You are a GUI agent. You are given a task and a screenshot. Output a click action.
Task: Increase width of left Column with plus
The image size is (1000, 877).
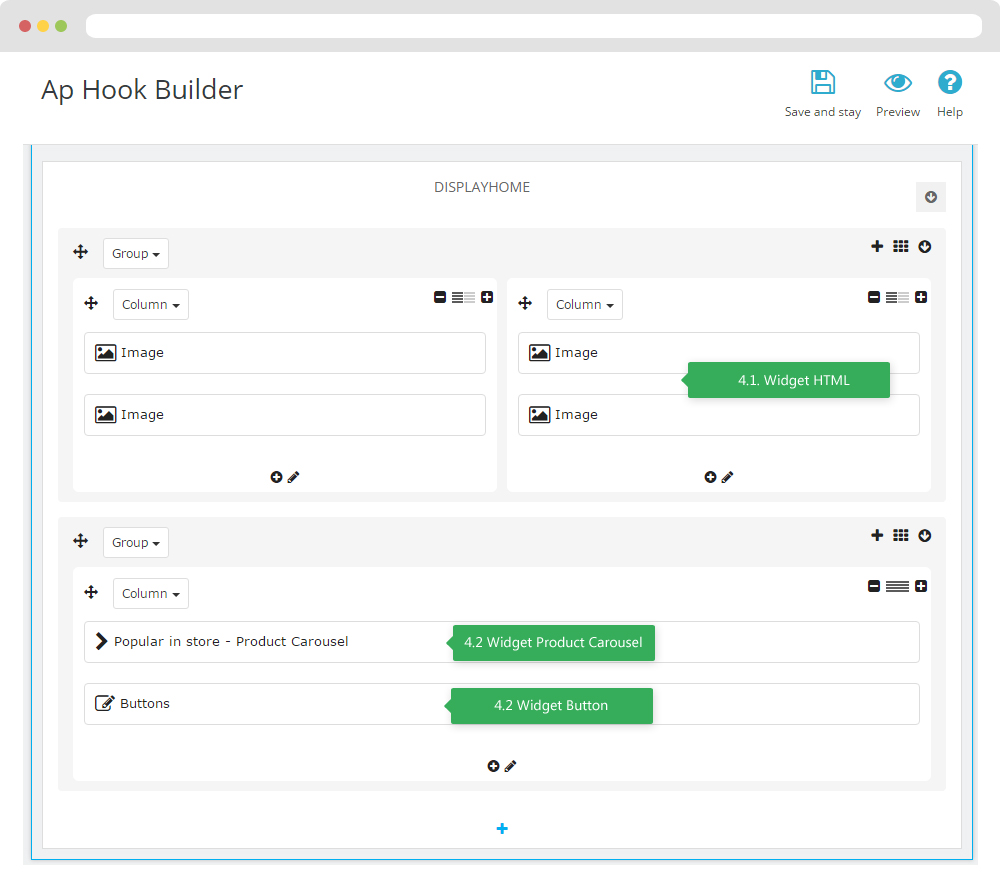tap(487, 297)
